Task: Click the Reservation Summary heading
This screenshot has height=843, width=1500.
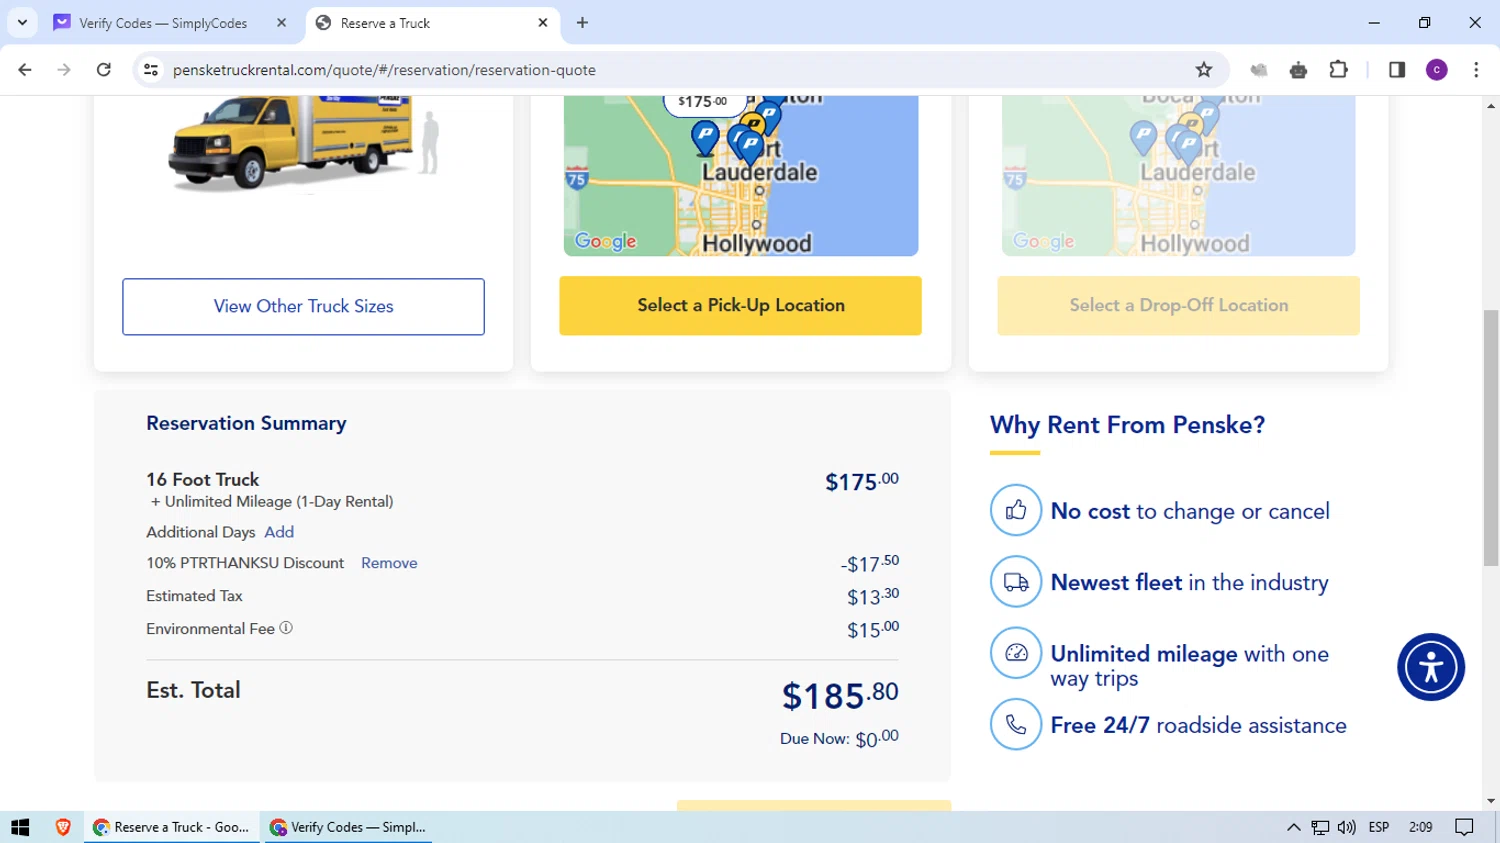Action: pyautogui.click(x=246, y=423)
